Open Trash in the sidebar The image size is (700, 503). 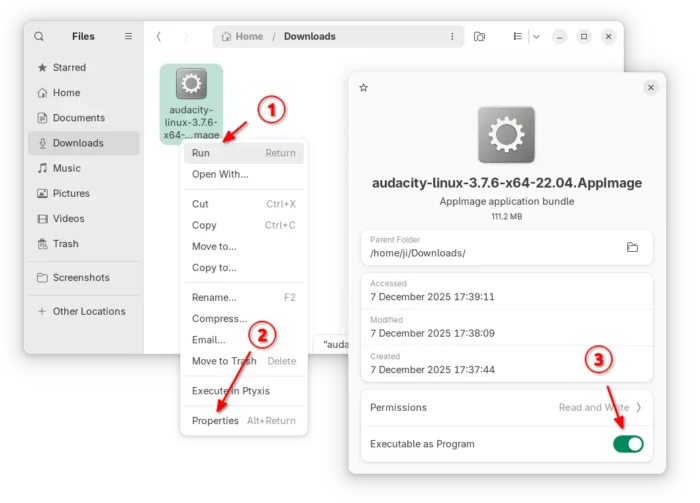[x=65, y=244]
